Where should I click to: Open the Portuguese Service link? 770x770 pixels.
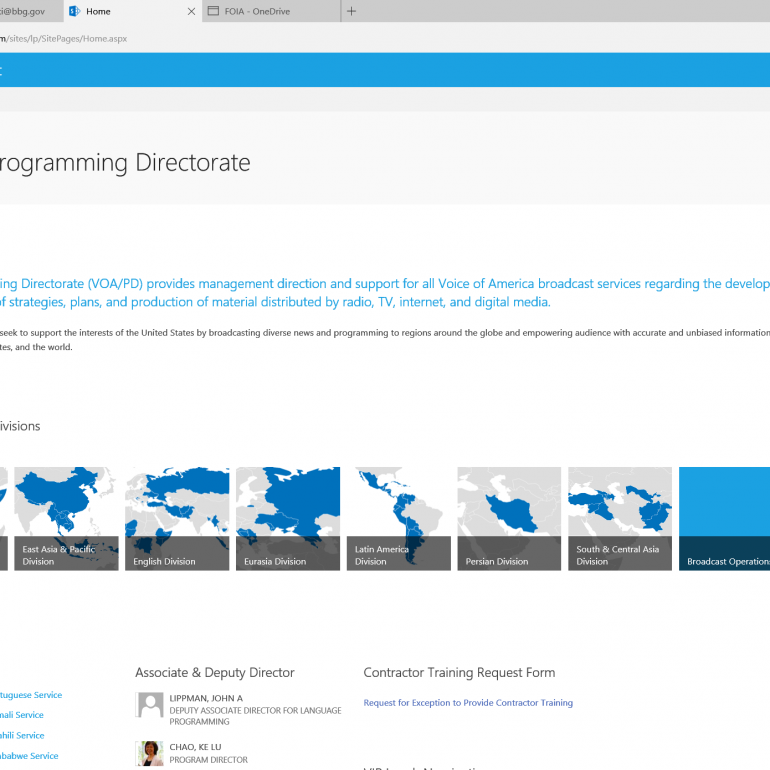coord(31,695)
